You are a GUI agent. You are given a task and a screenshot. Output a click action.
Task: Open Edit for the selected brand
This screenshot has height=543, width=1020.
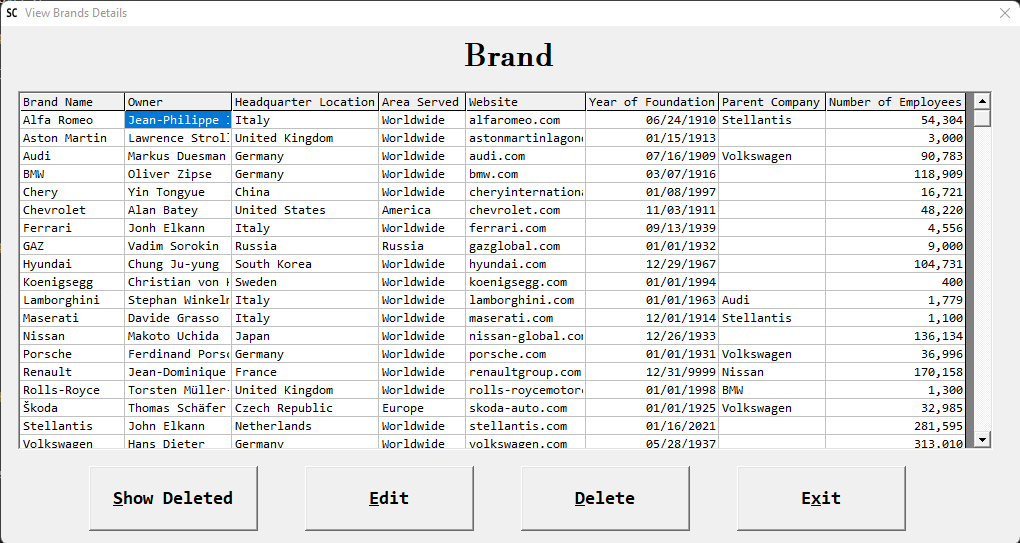pyautogui.click(x=389, y=498)
